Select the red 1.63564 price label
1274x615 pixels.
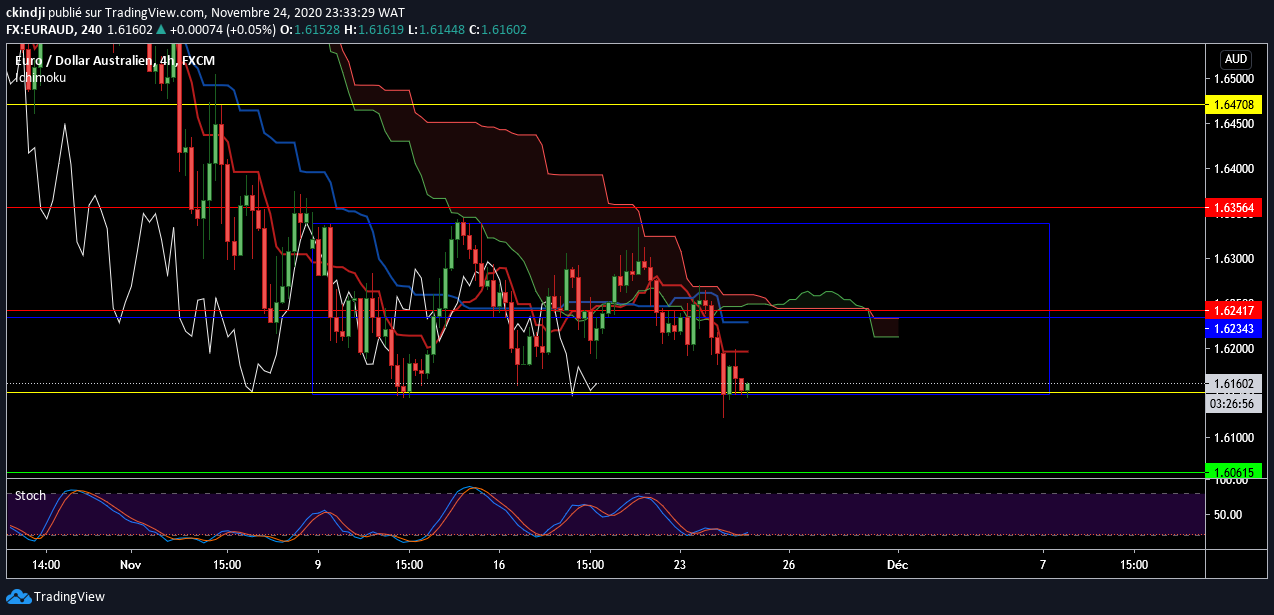click(1235, 208)
